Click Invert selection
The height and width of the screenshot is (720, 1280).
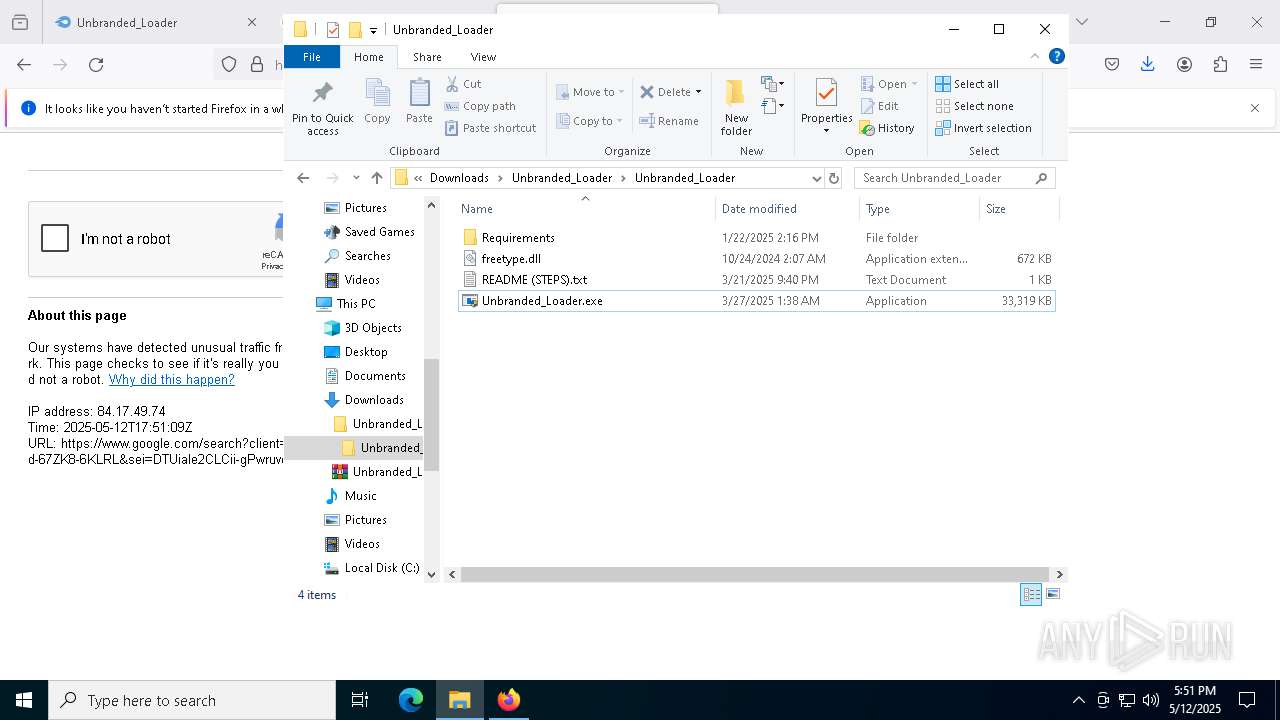[983, 128]
